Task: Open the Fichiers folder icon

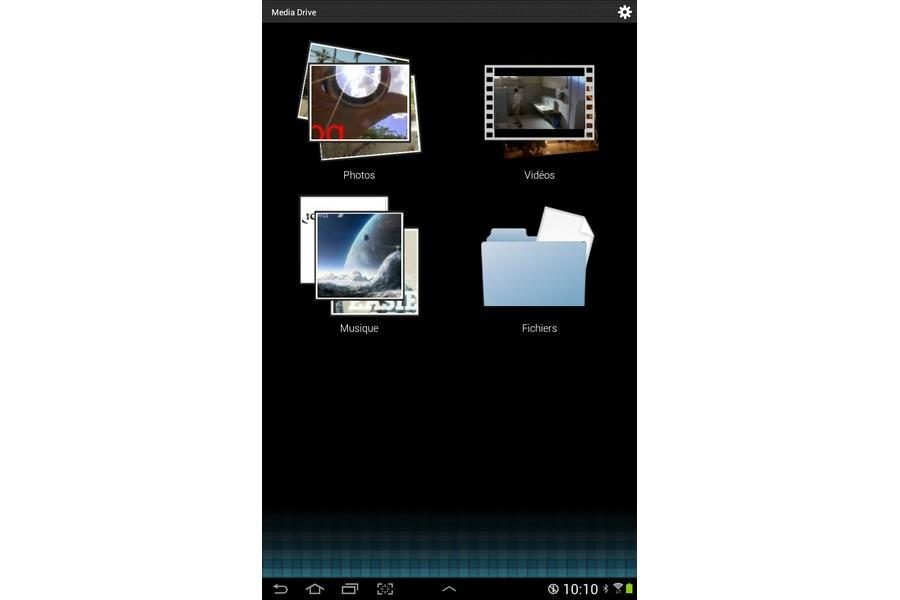Action: (x=538, y=257)
